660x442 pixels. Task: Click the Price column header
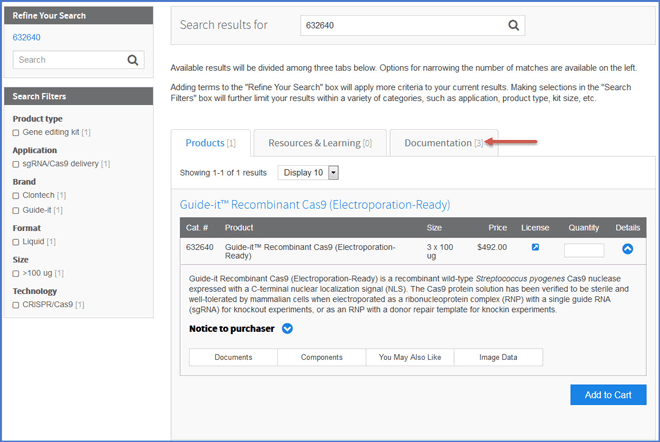(498, 228)
